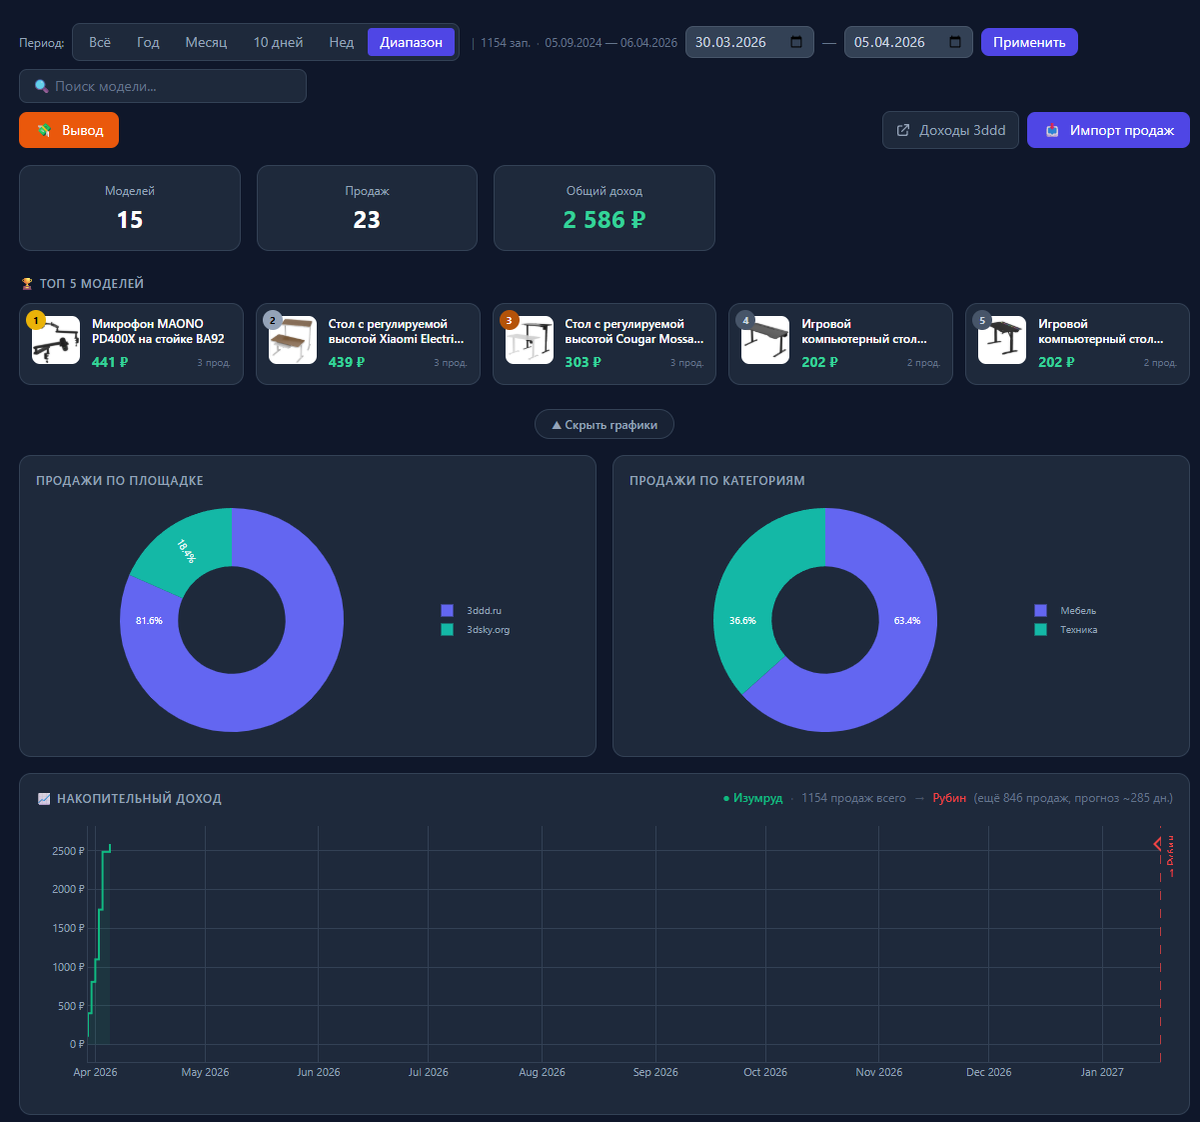Select the Диапазон period tab
The image size is (1200, 1122).
pyautogui.click(x=411, y=42)
